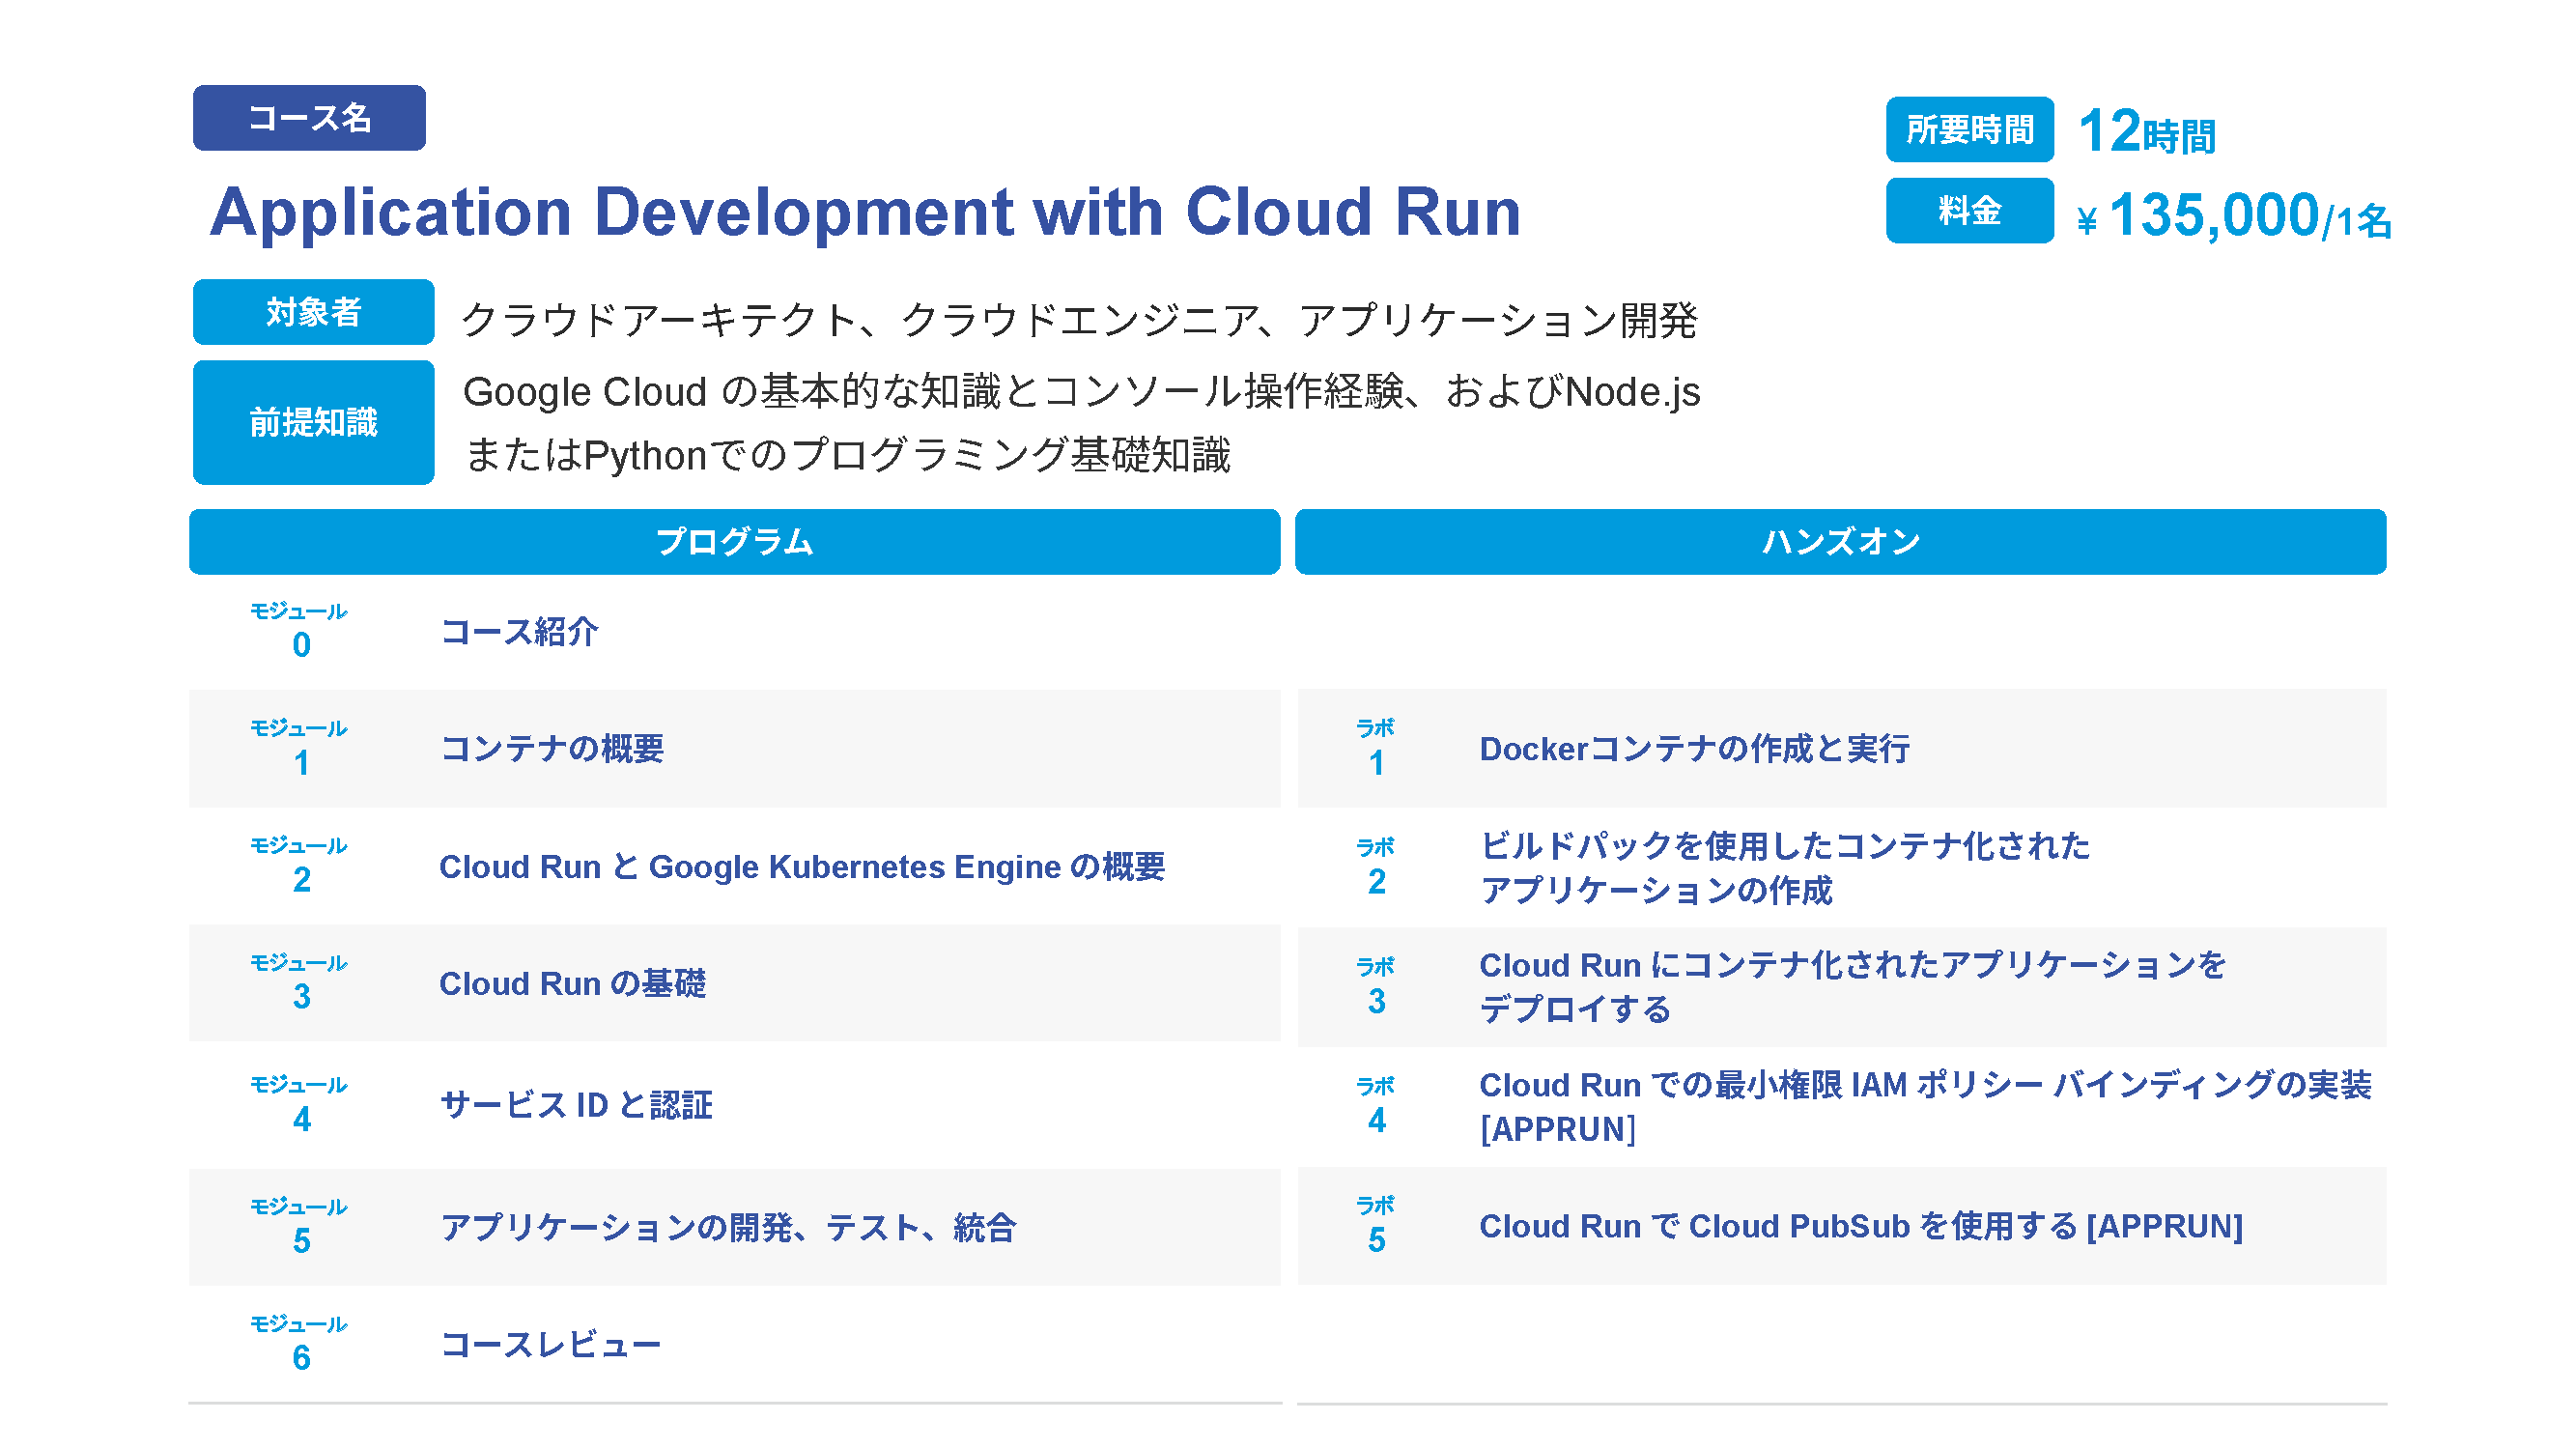Click lab 1 Dockerコンテナの作成と実行
Image resolution: width=2576 pixels, height=1449 pixels.
click(x=1693, y=749)
